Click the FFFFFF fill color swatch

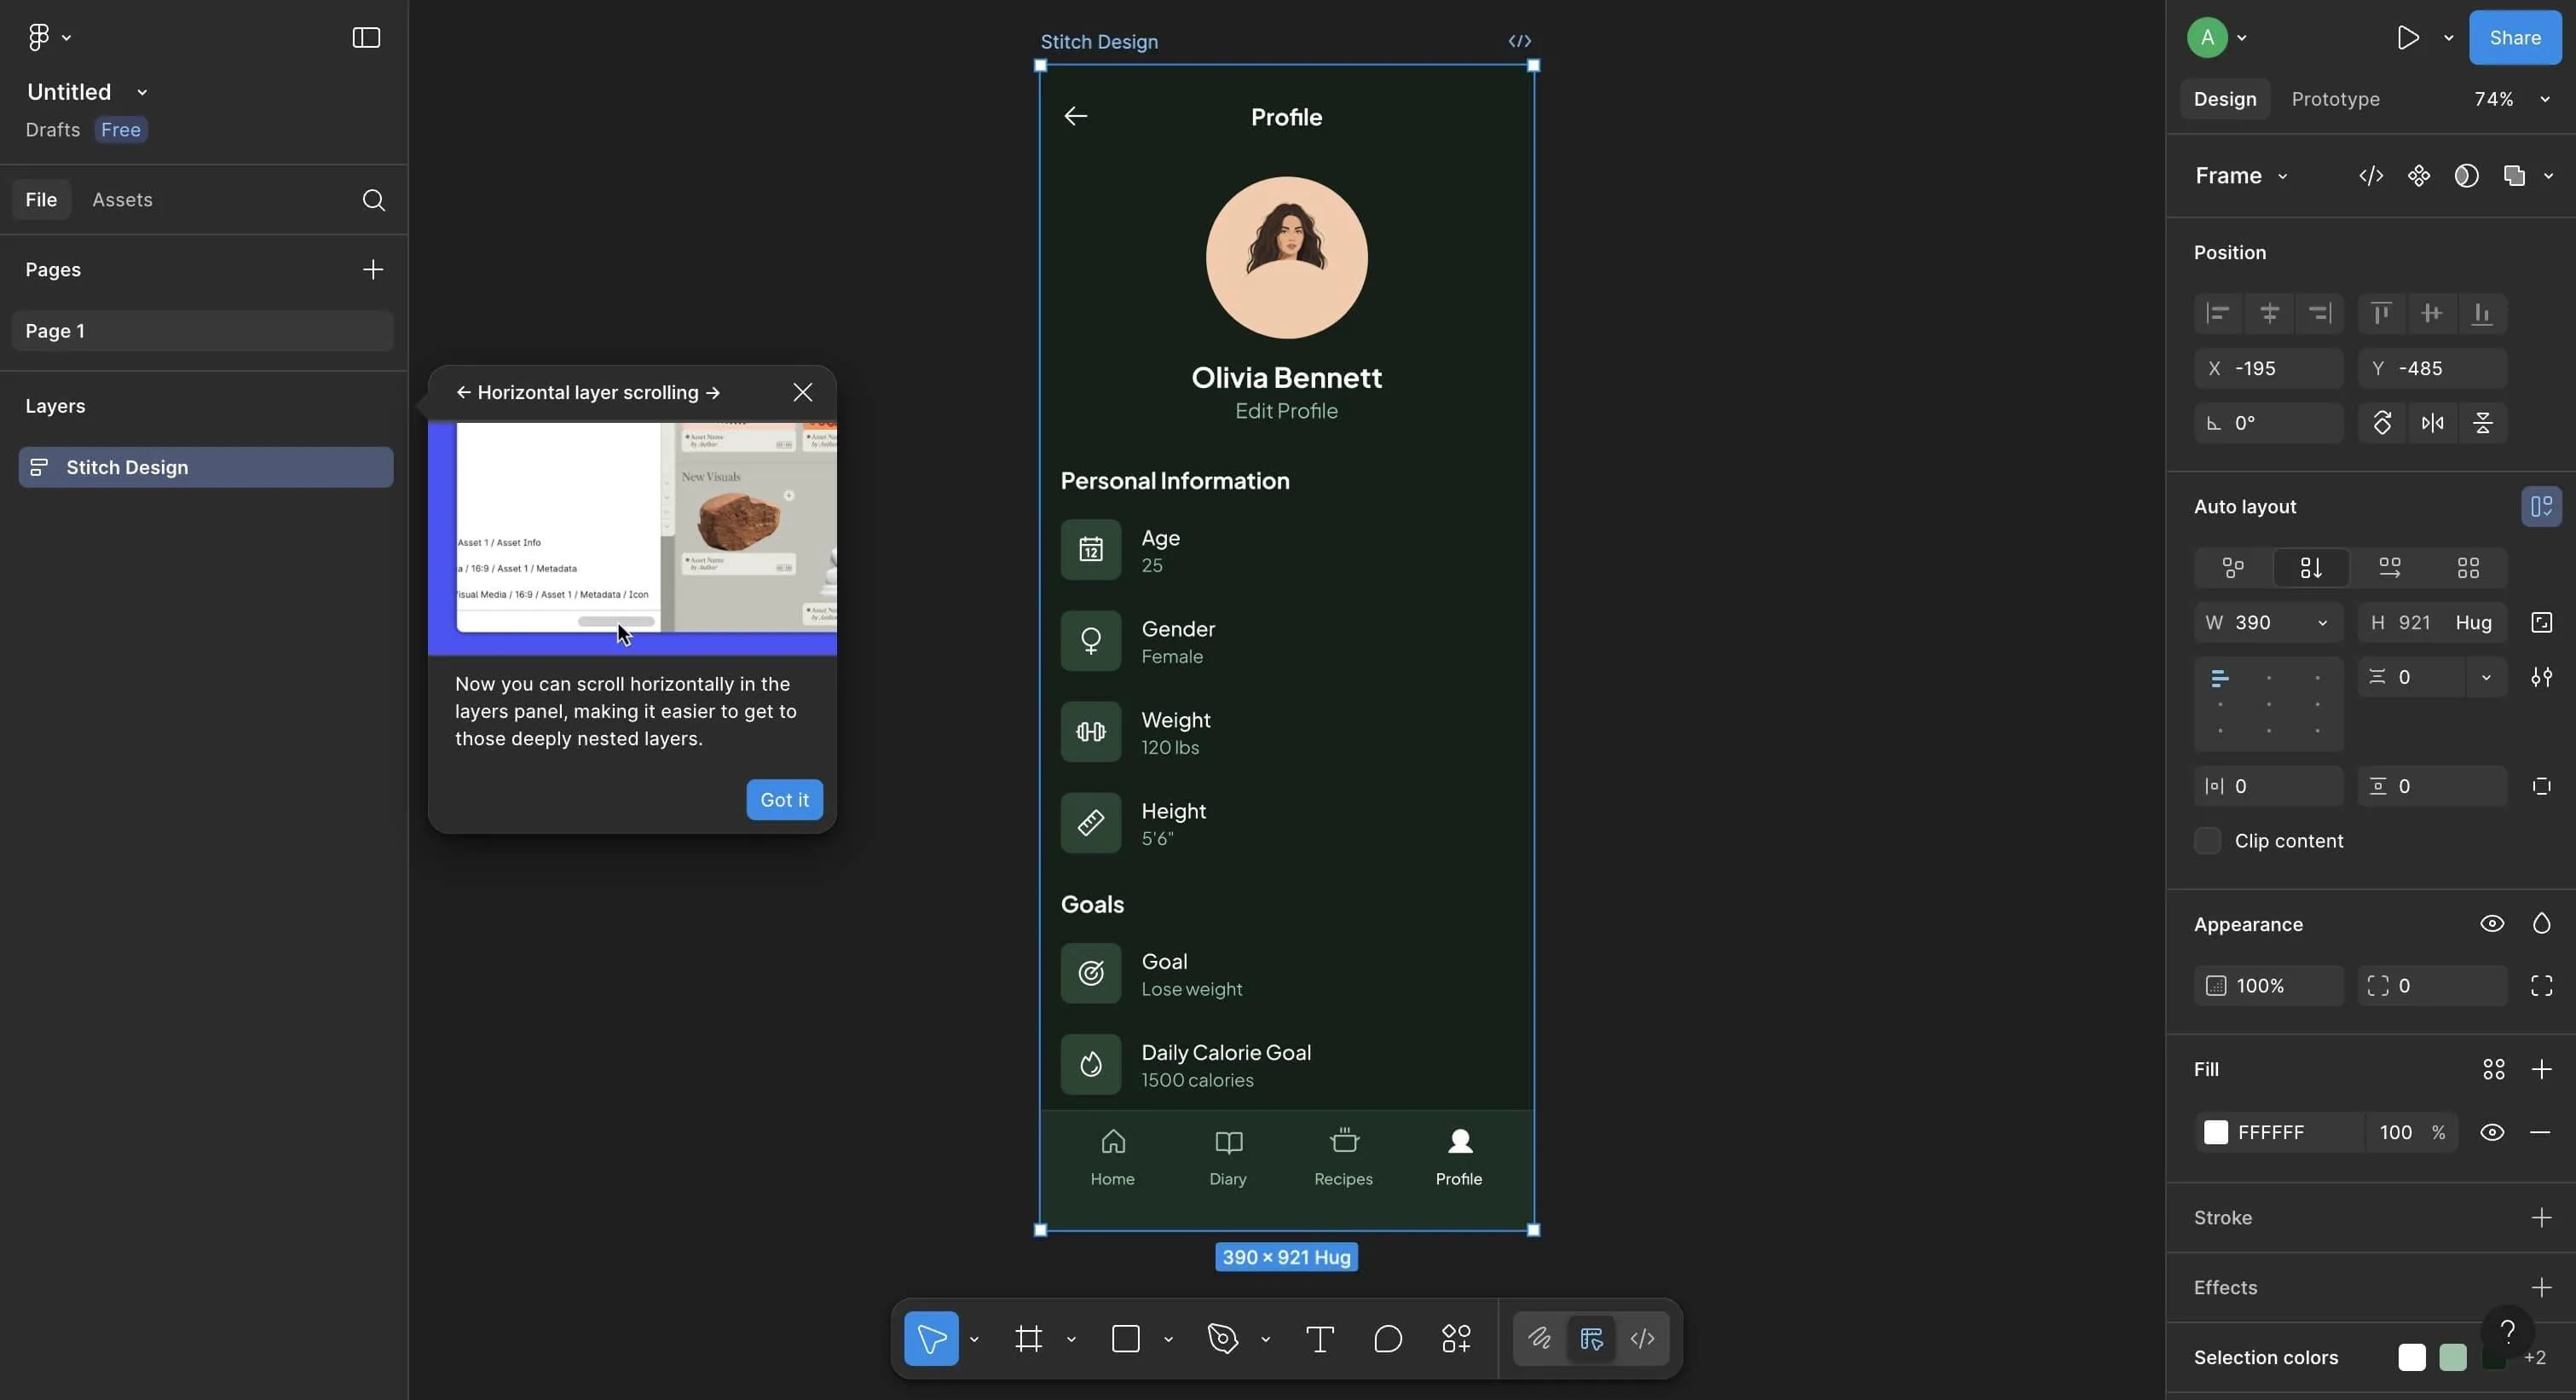pyautogui.click(x=2216, y=1132)
